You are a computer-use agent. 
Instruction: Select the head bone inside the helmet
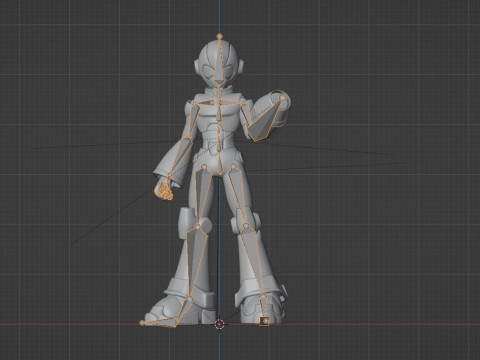click(x=219, y=62)
